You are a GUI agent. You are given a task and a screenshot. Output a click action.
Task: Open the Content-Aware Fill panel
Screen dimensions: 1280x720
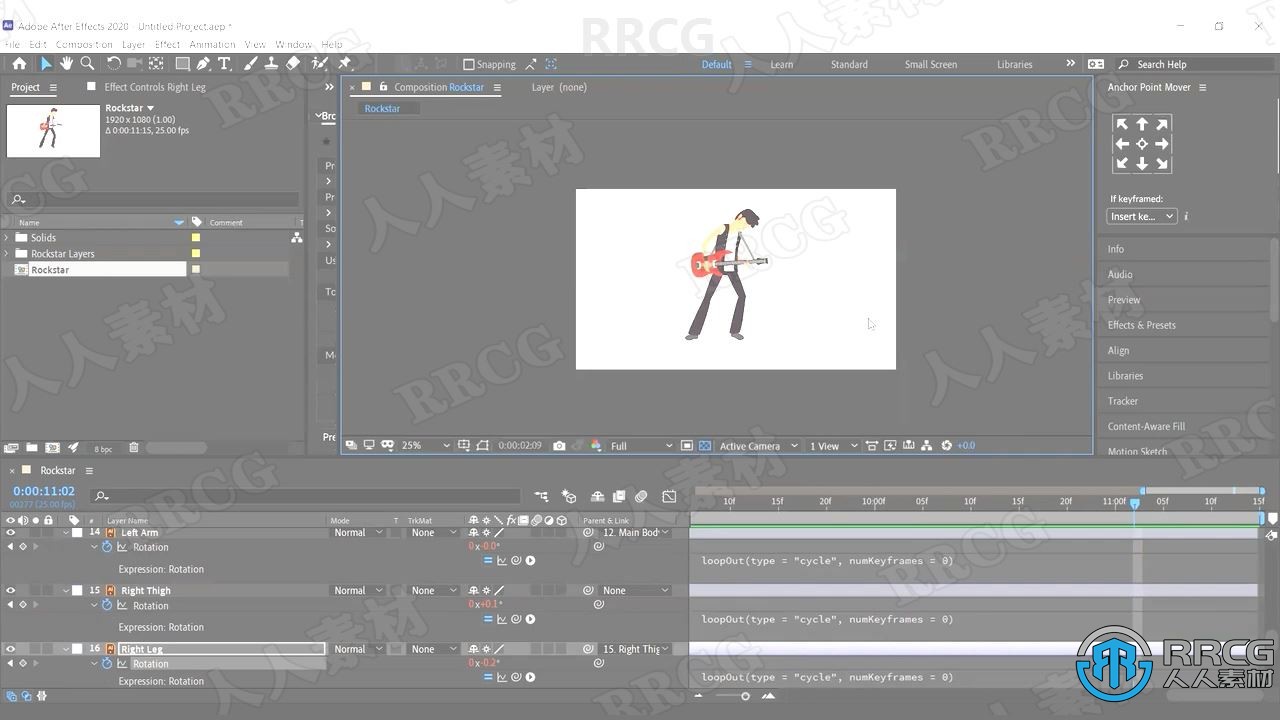point(1146,426)
